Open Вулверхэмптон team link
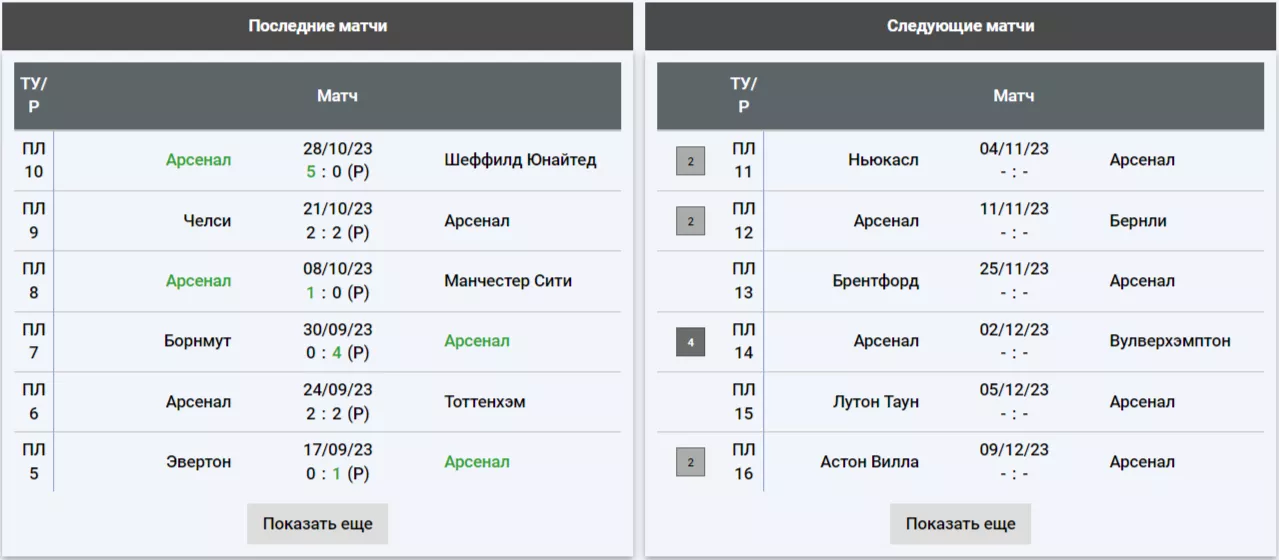The image size is (1279, 560). 1170,342
